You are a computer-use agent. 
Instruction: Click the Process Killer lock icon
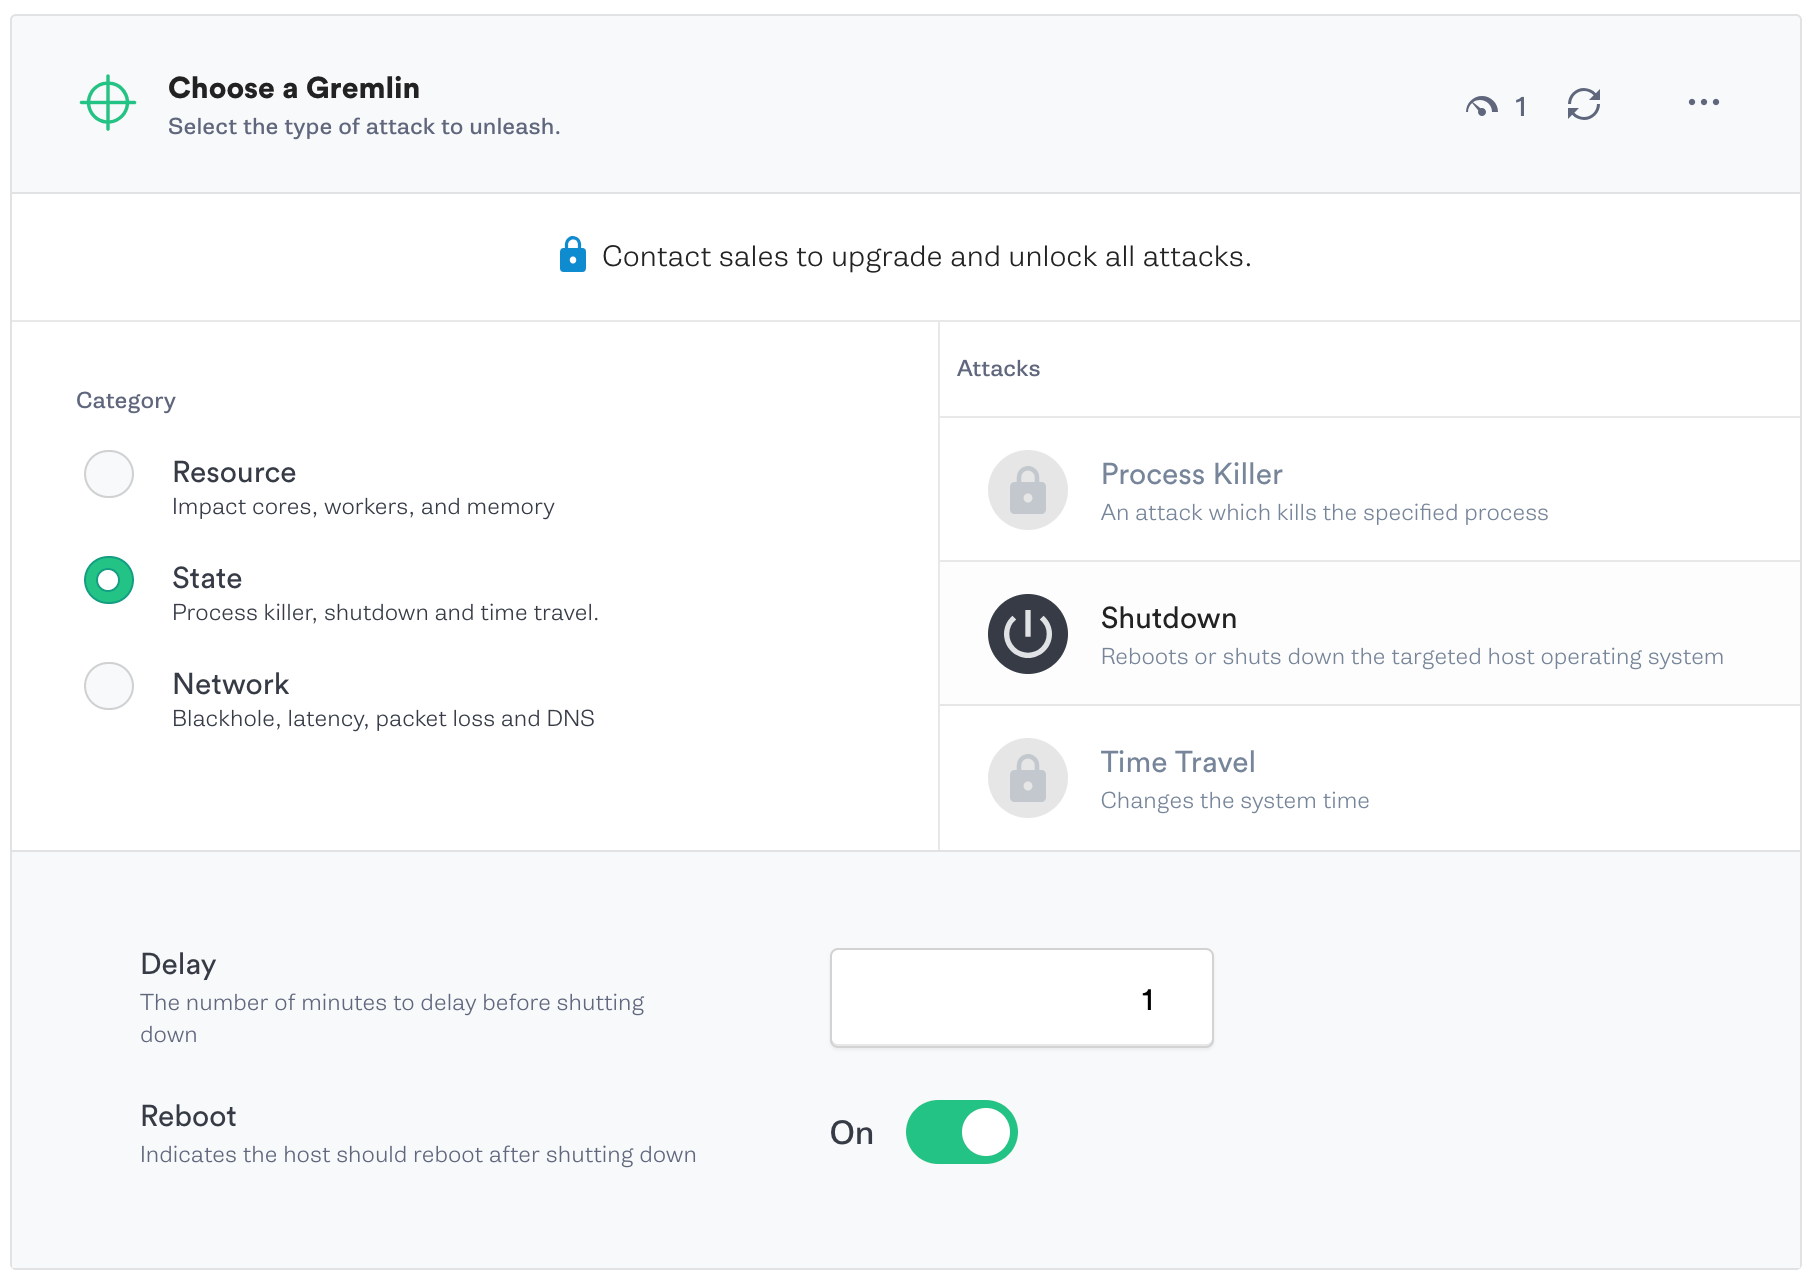click(x=1027, y=490)
